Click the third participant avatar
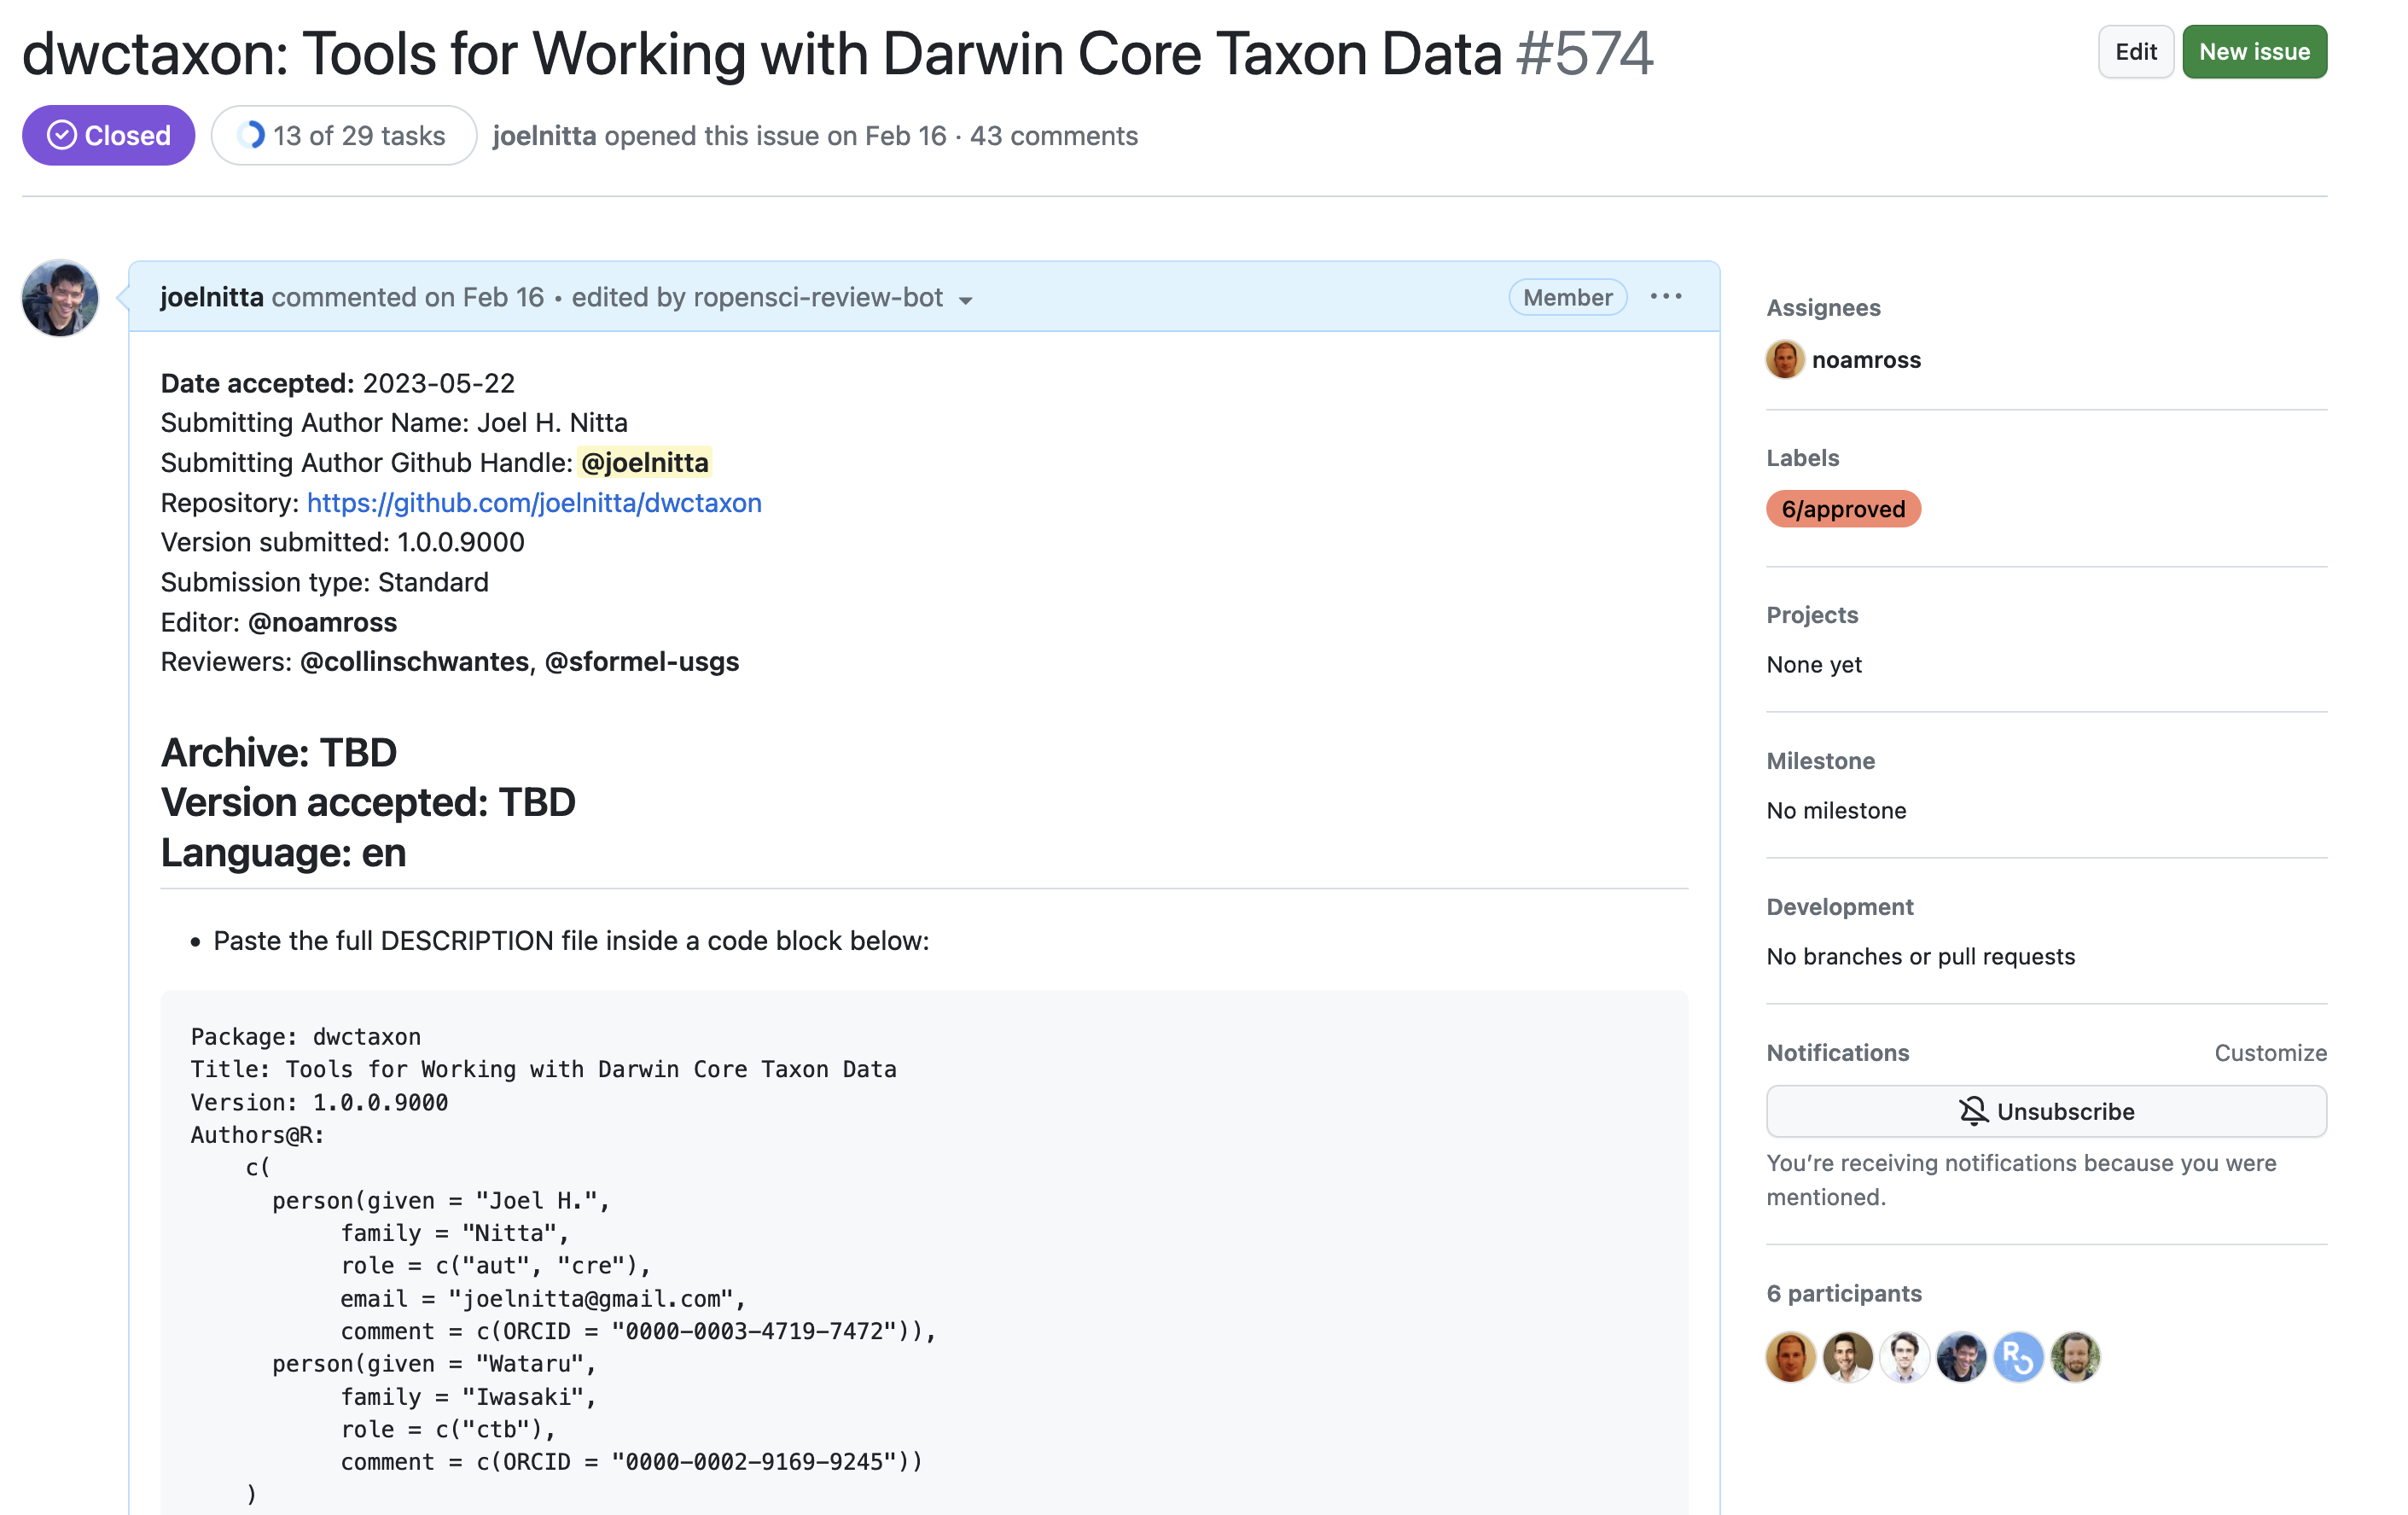Screen dimensions: 2408x1515 tap(1904, 1357)
